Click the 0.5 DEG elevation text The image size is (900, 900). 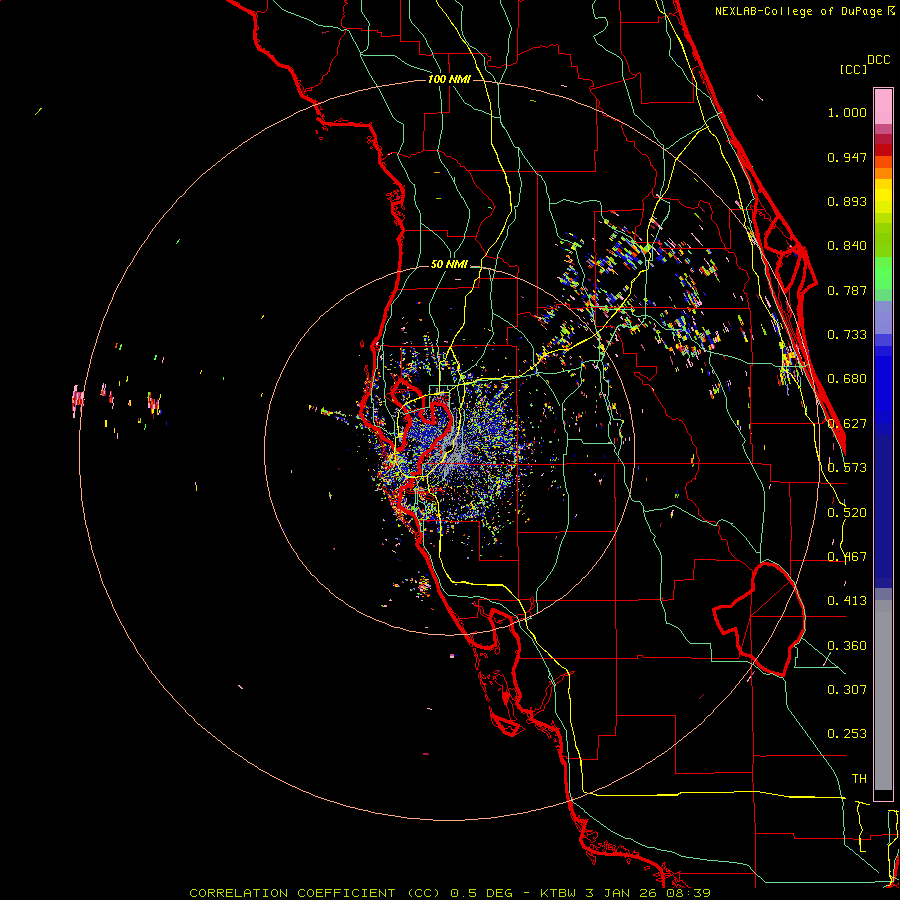(481, 893)
